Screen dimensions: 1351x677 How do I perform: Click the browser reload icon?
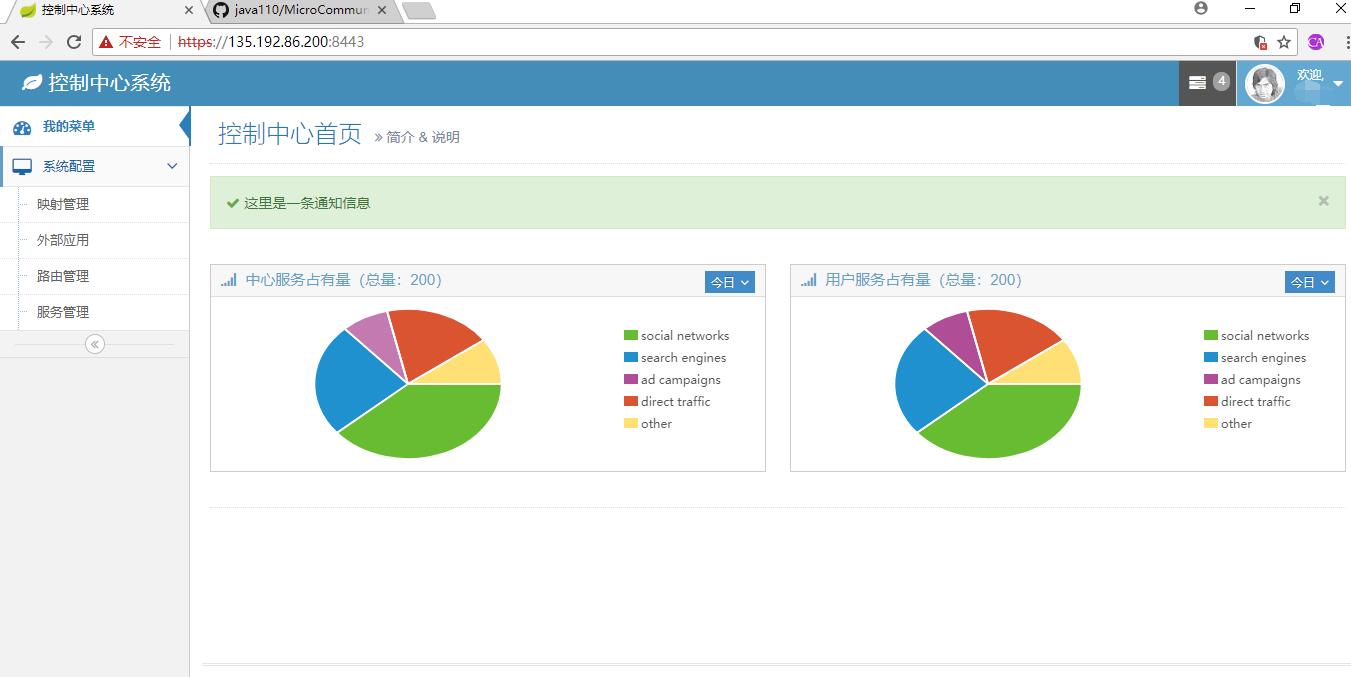[x=74, y=42]
